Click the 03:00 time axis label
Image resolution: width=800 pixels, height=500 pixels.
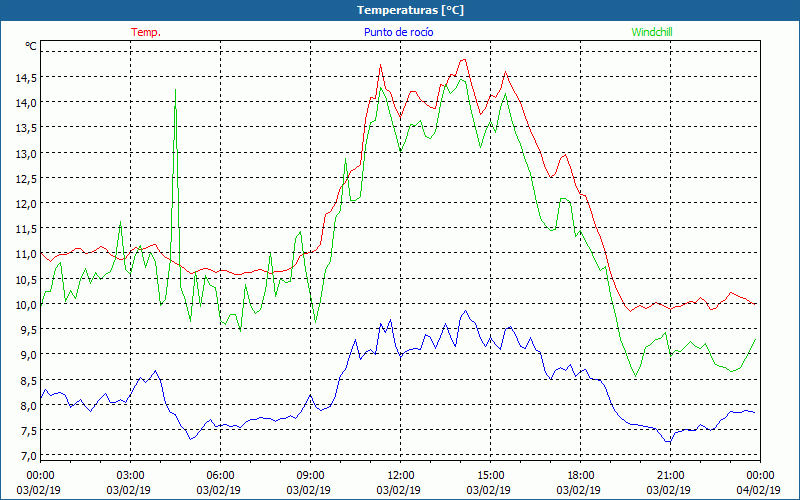[x=131, y=476]
